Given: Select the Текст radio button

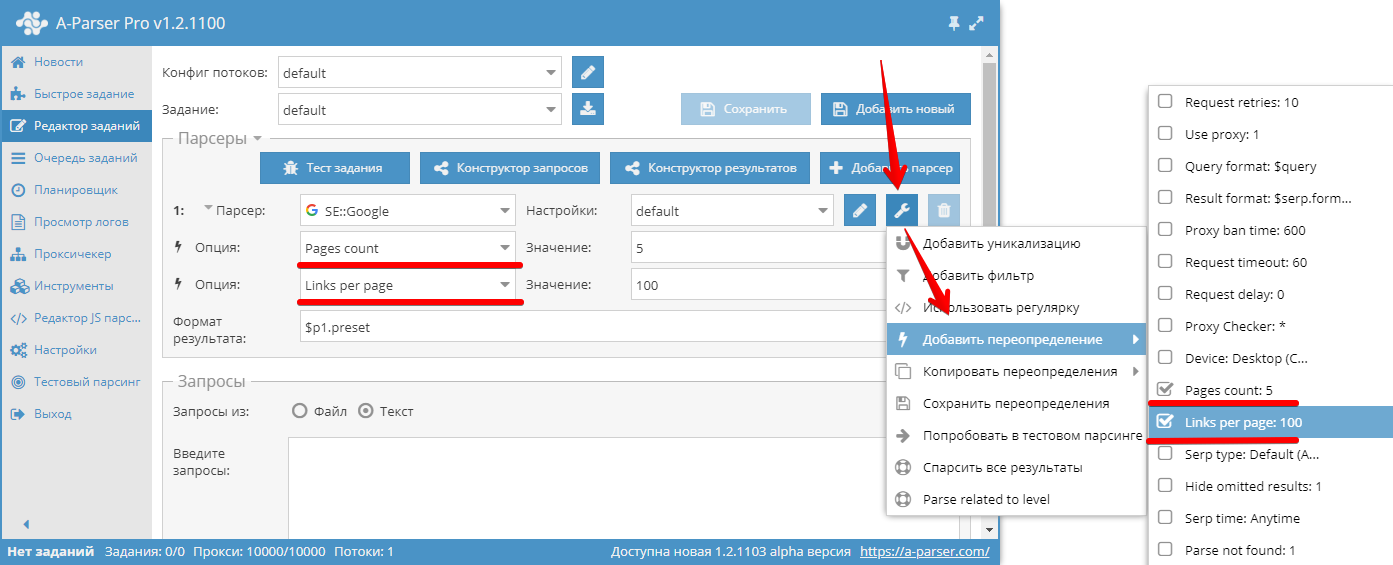Looking at the screenshot, I should click(x=365, y=411).
